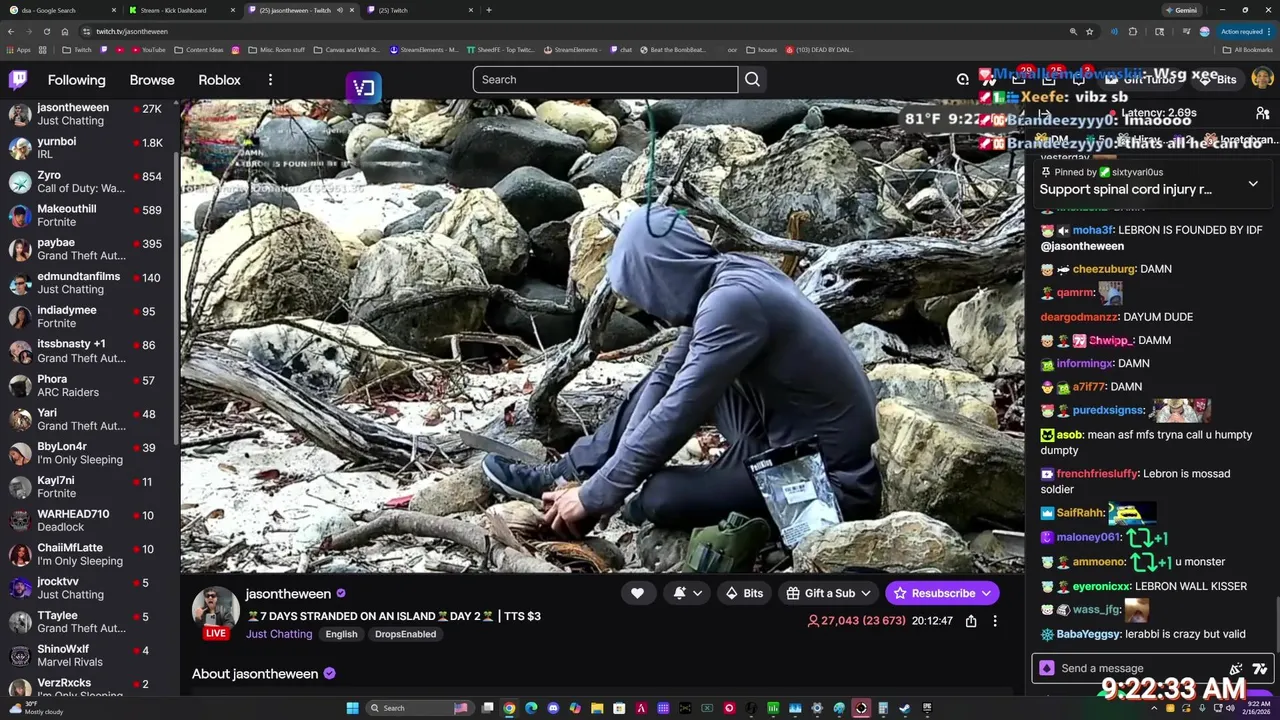Viewport: 1280px width, 720px height.
Task: Click the Microsoft Edge taskbar icon
Action: coord(531,709)
